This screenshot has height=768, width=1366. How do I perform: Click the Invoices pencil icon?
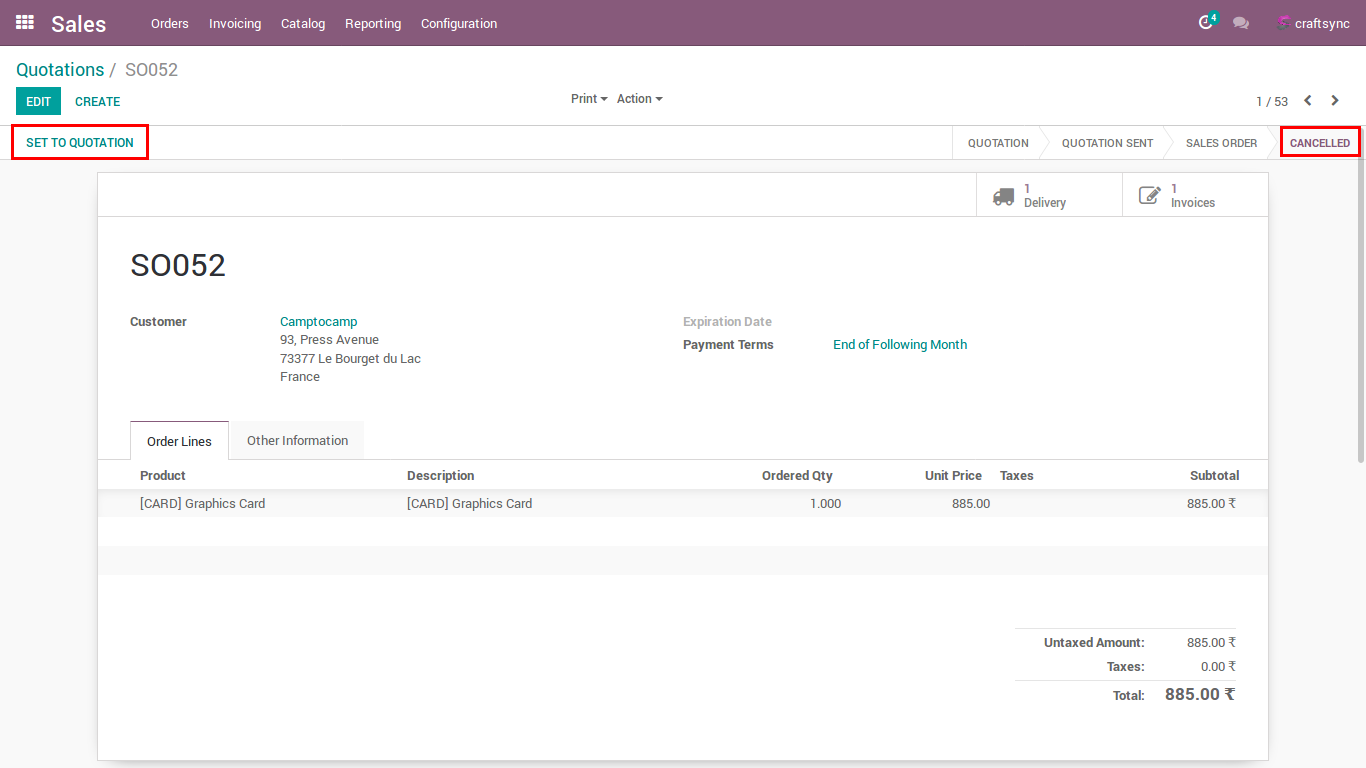click(x=1150, y=196)
